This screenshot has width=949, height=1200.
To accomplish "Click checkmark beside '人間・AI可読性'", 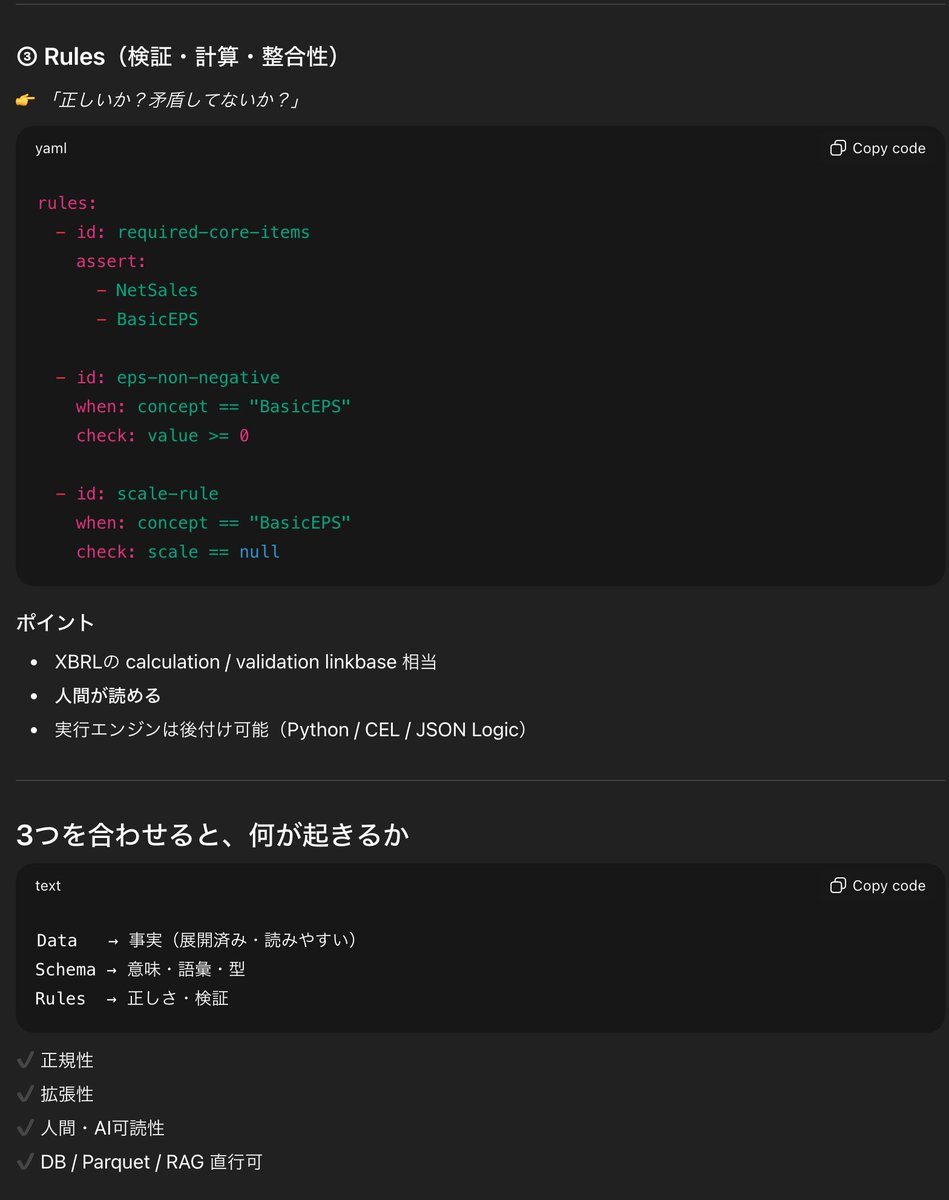I will (x=26, y=1128).
